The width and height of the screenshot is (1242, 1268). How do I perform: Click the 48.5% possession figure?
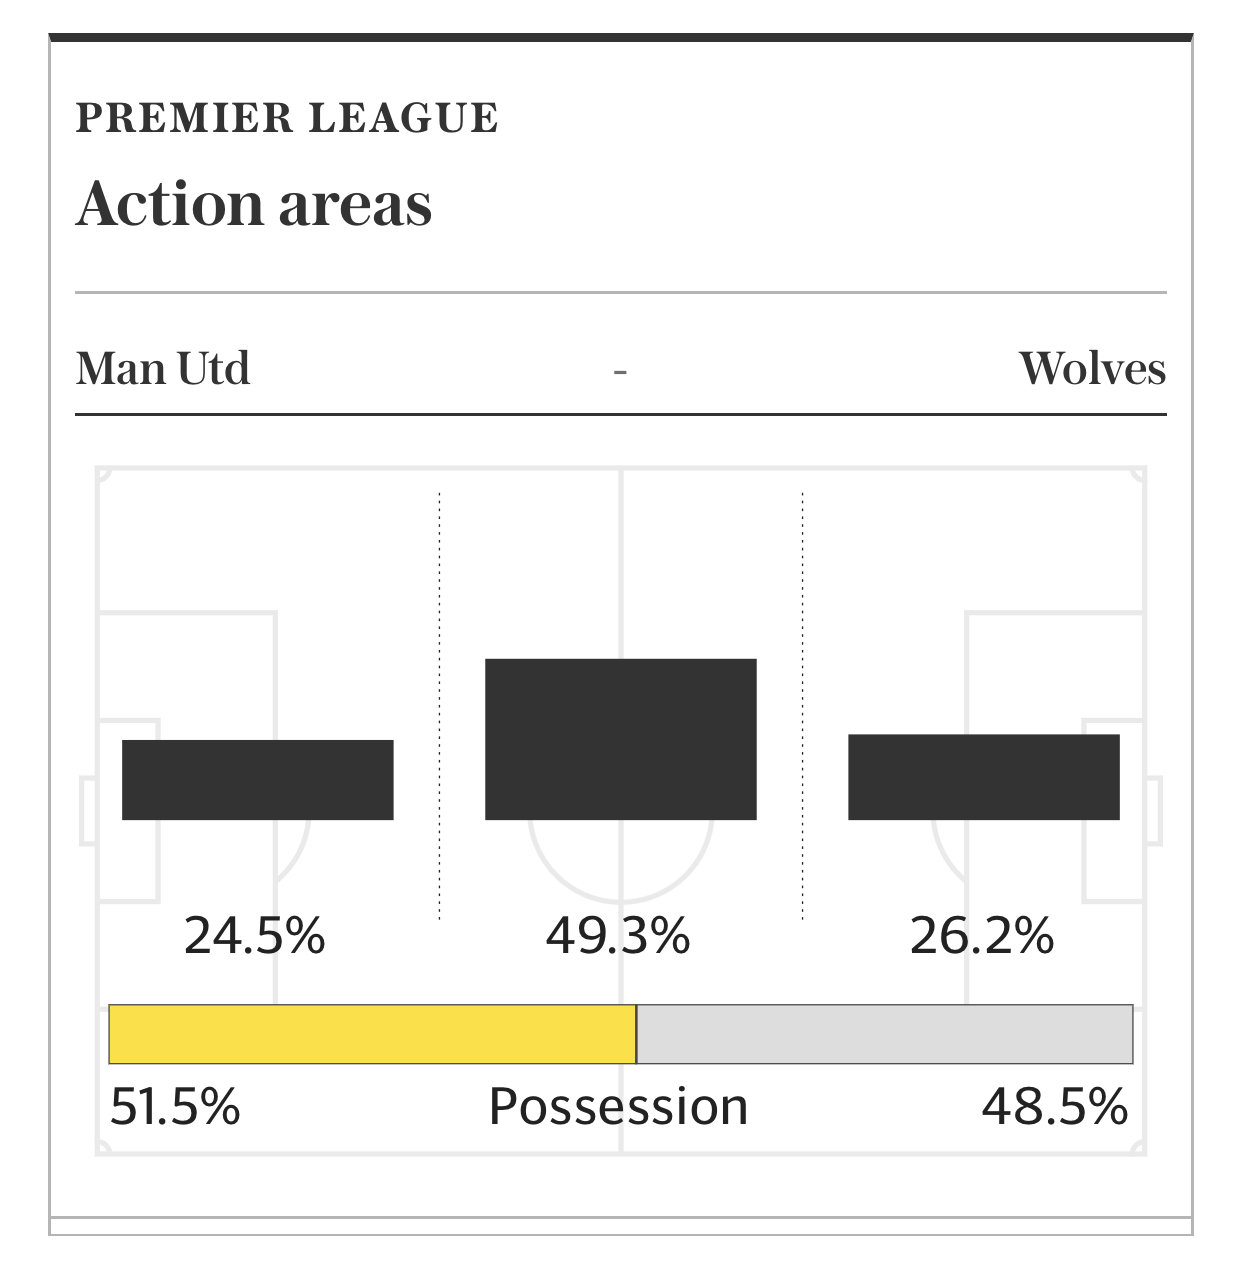point(1055,1107)
